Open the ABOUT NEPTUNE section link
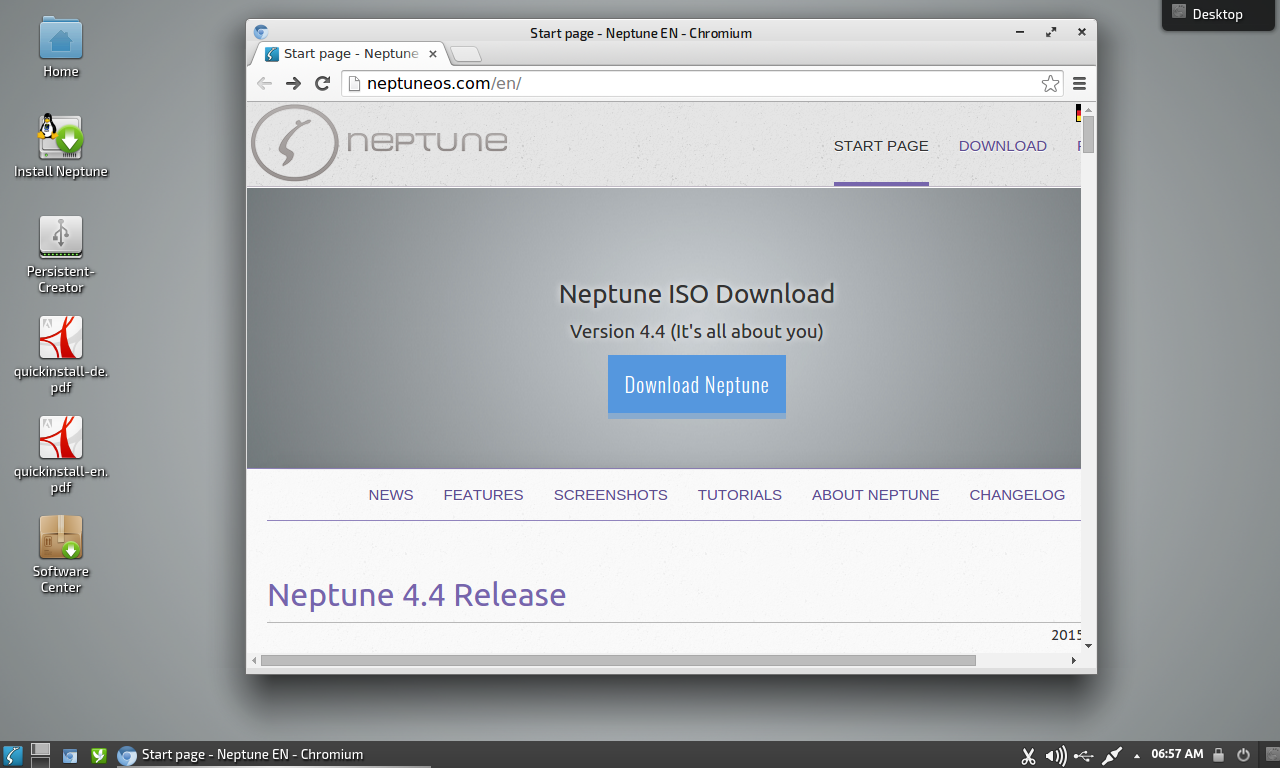 pyautogui.click(x=876, y=495)
